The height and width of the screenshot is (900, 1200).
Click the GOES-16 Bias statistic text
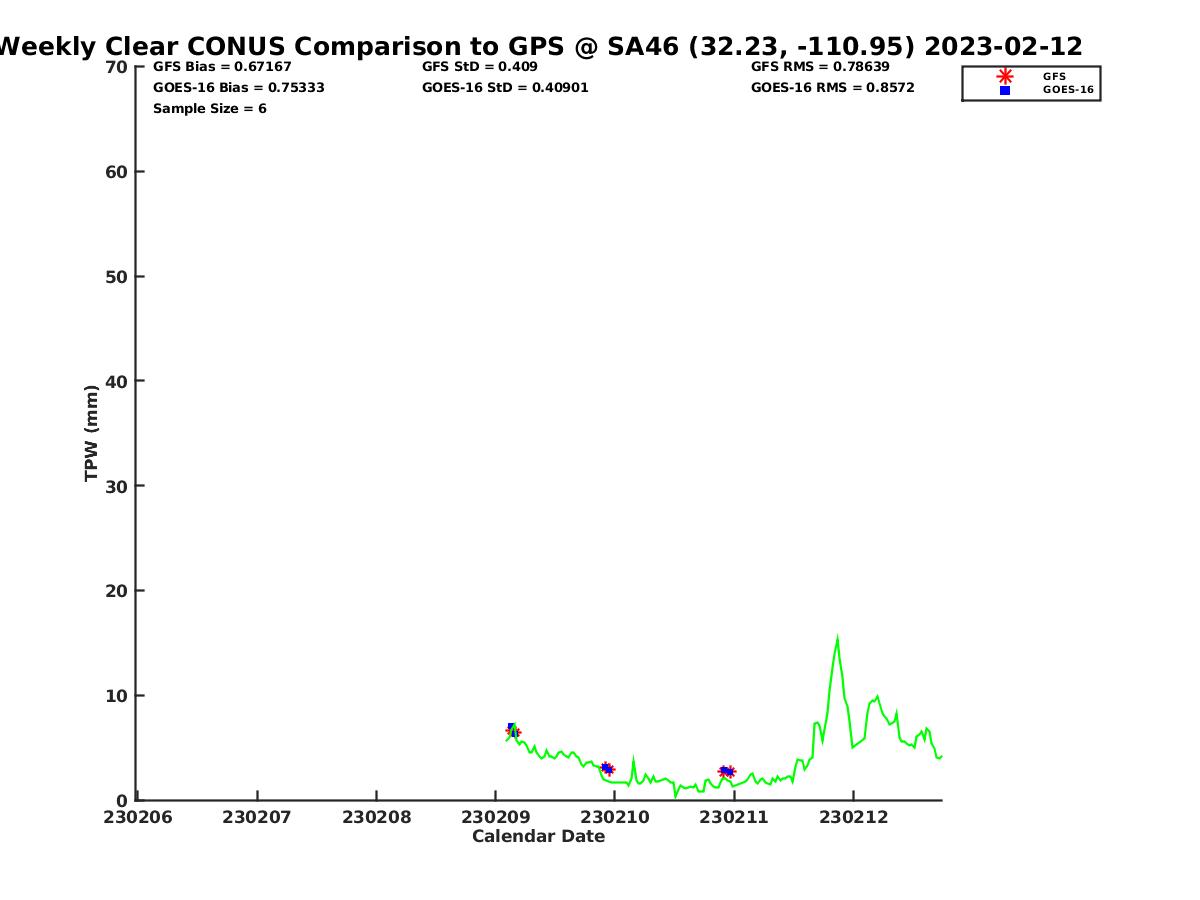[238, 88]
